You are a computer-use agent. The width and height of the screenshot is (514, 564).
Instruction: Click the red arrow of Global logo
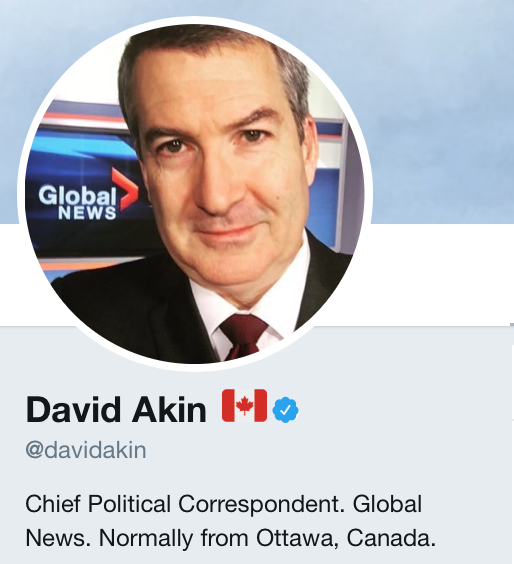(x=125, y=189)
